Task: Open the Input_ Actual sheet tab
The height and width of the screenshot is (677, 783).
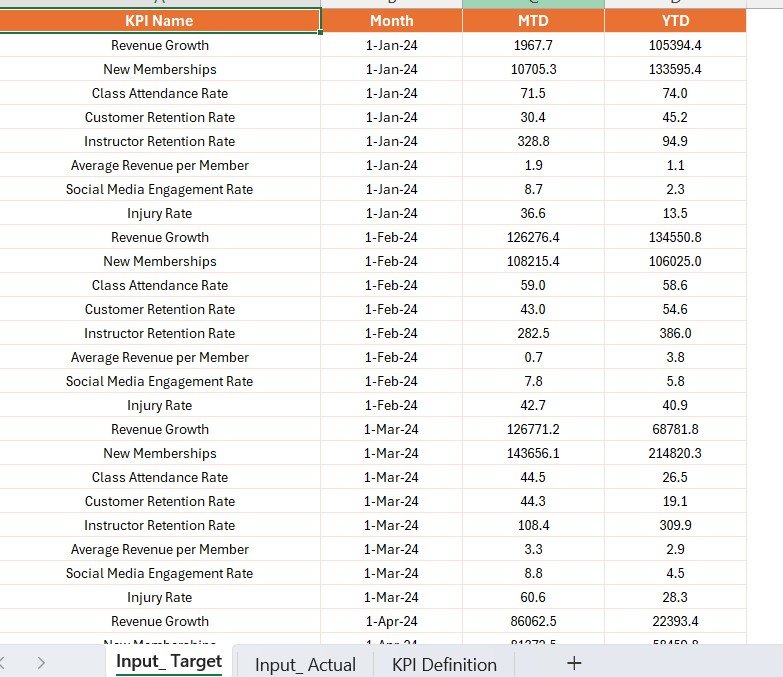Action: (x=305, y=665)
